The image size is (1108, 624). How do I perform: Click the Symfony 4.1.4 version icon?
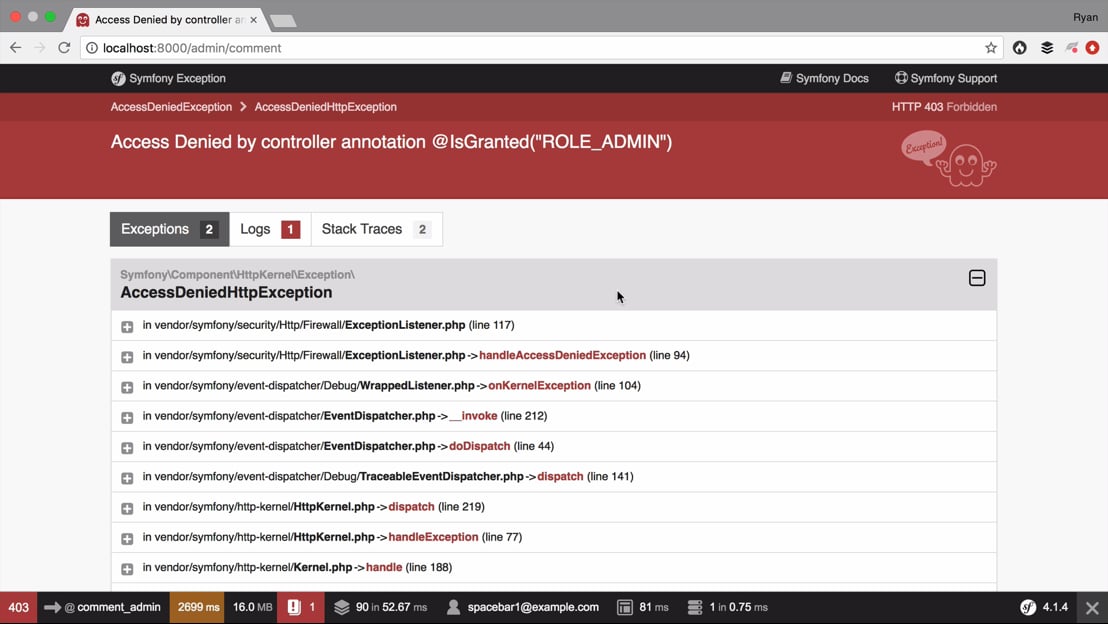click(x=1028, y=607)
